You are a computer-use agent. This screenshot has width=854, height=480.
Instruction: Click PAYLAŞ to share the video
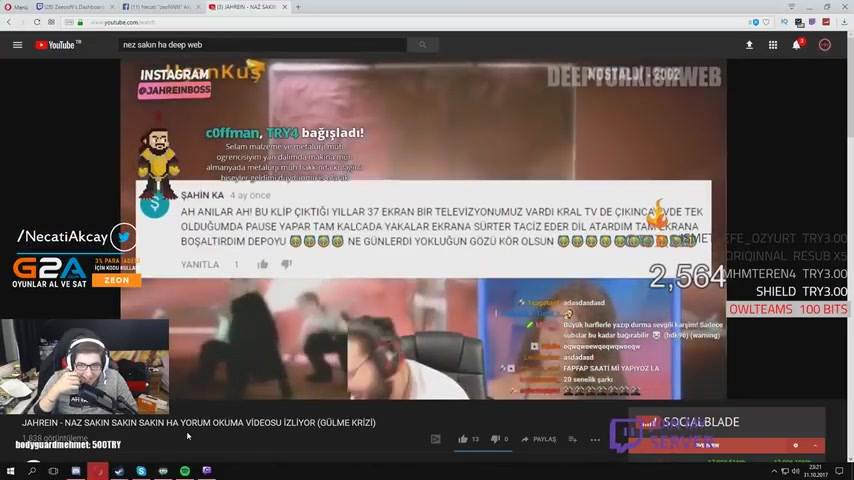pos(539,439)
